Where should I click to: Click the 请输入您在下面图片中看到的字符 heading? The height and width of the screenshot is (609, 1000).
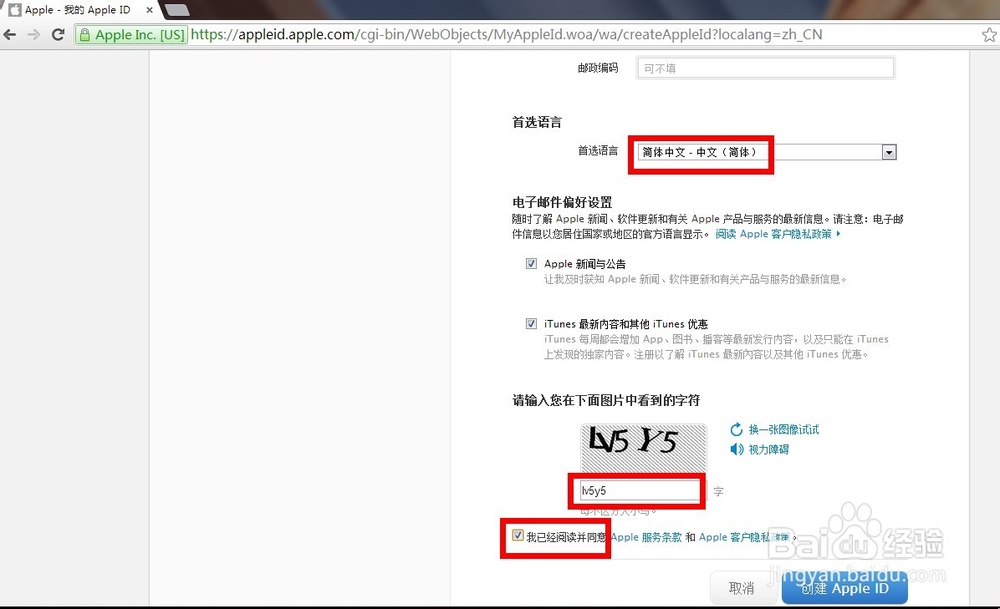606,400
